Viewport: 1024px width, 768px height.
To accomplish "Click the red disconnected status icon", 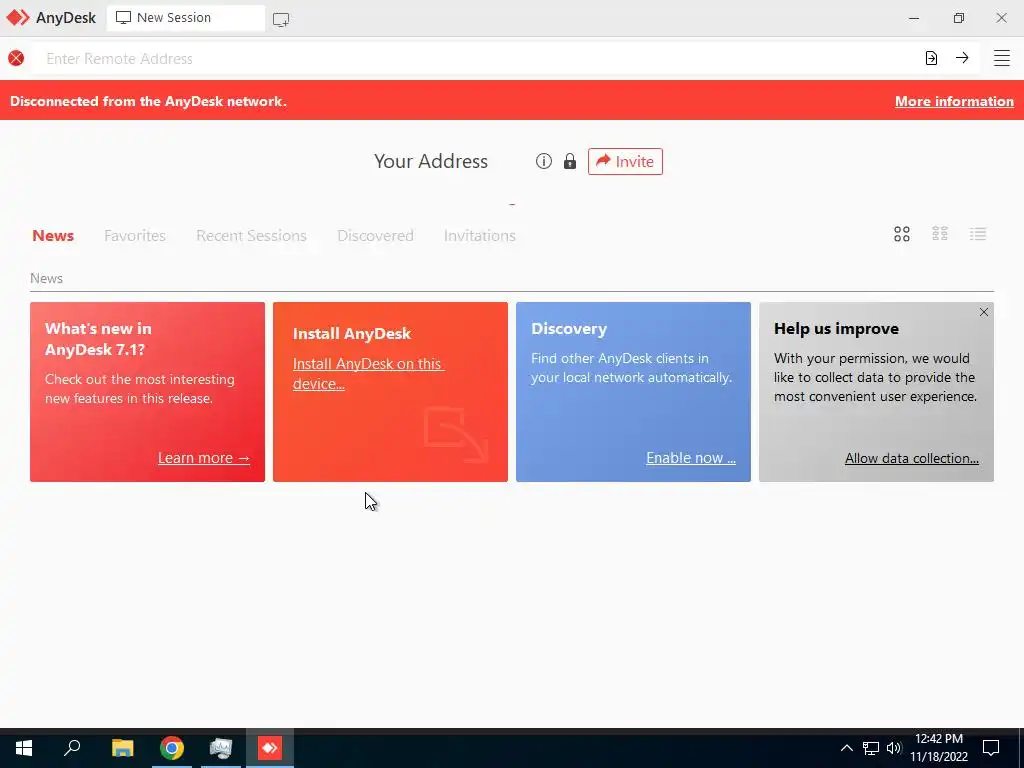I will [x=16, y=58].
